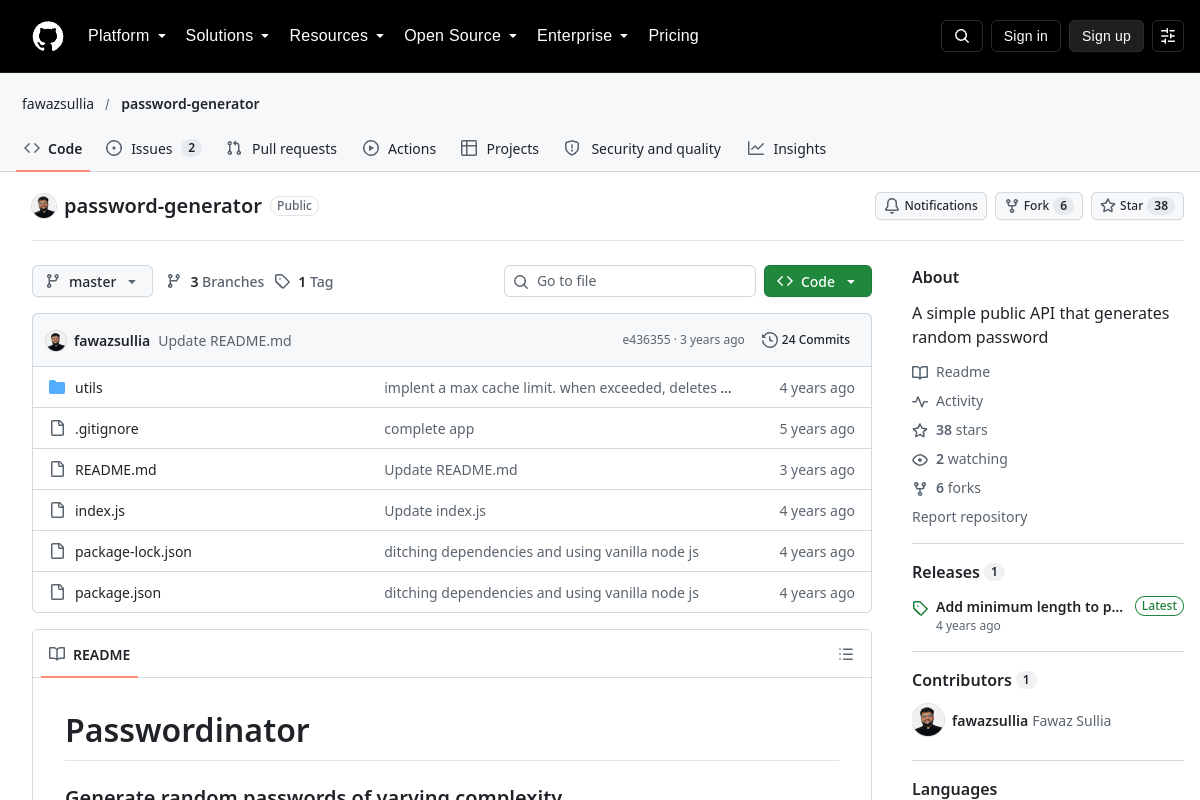Expand the Solutions menu
The image size is (1200, 800).
228,36
